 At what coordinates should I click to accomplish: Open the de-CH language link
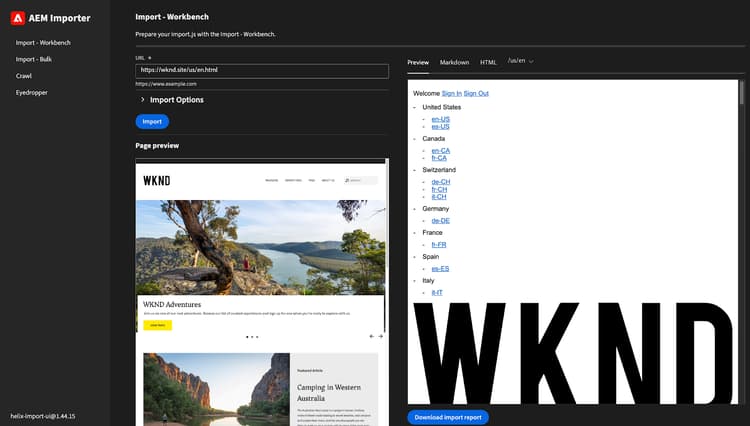click(441, 182)
